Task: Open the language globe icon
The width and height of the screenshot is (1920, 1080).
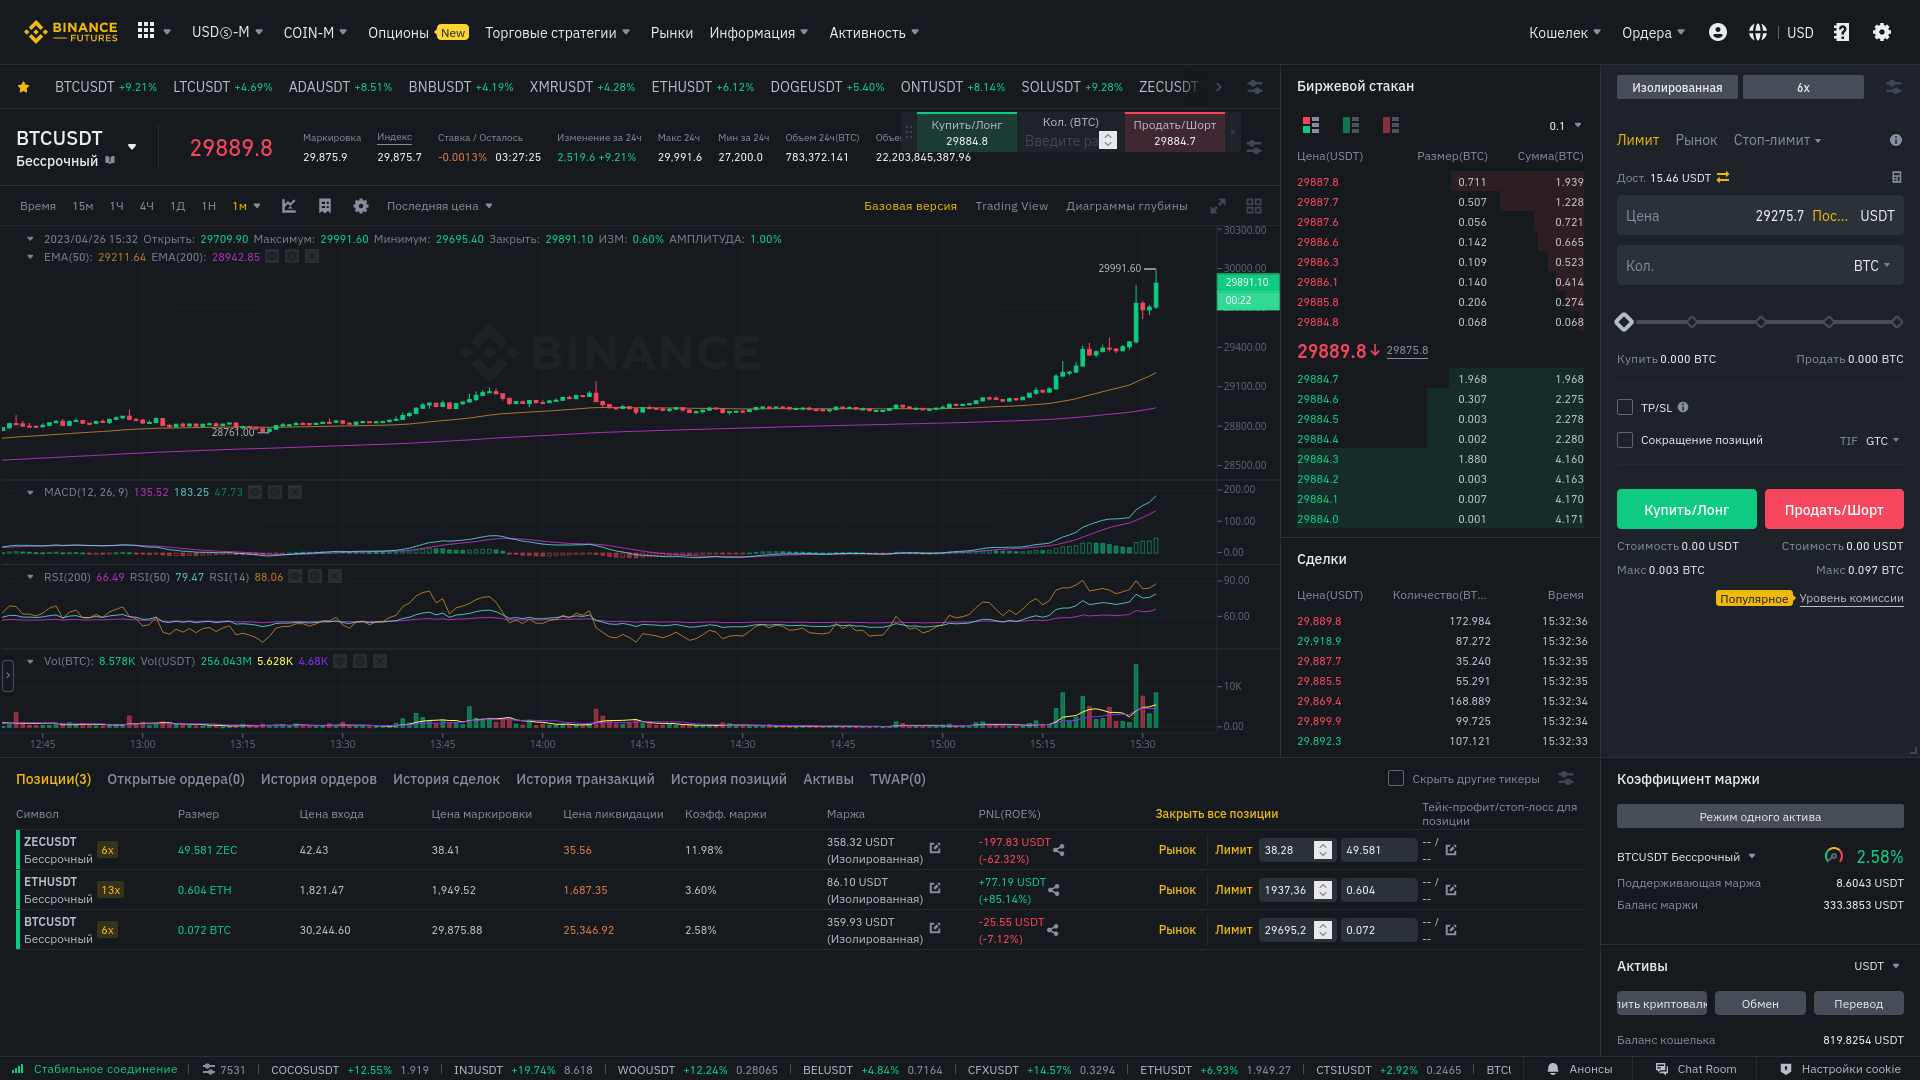Action: pos(1758,32)
